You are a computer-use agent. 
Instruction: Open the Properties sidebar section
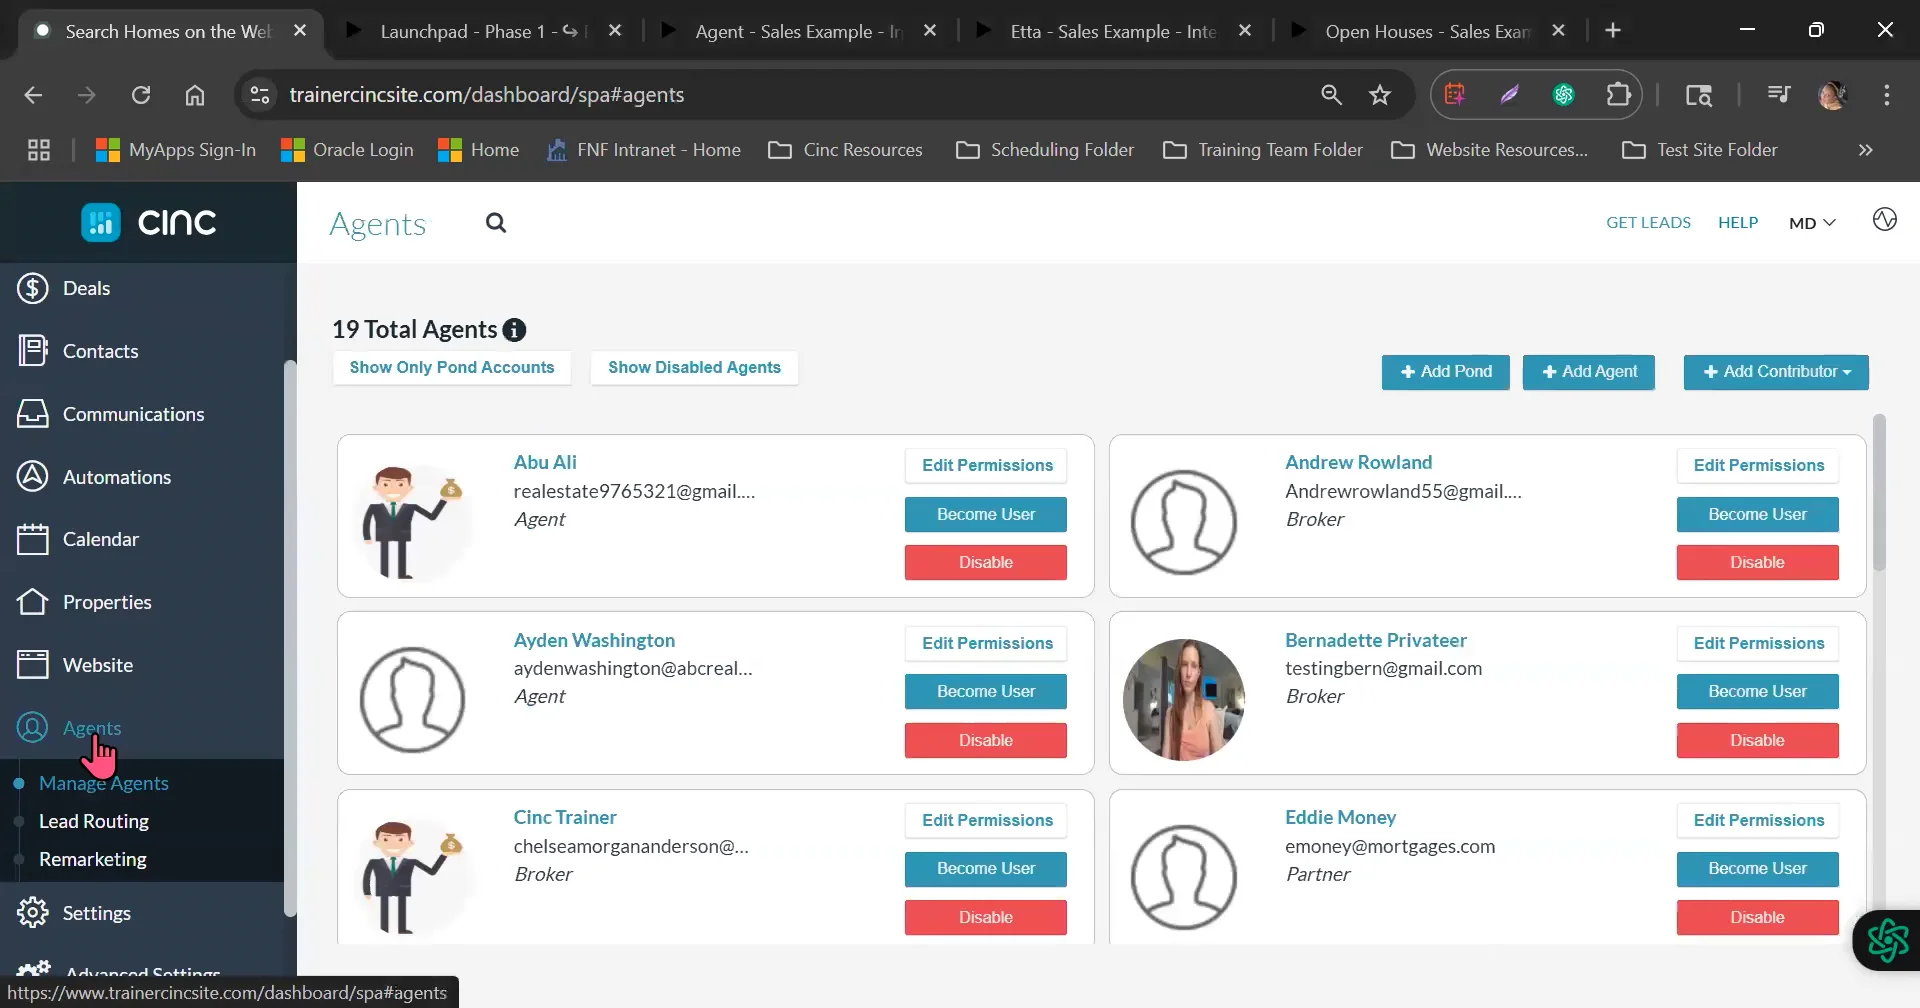107,602
